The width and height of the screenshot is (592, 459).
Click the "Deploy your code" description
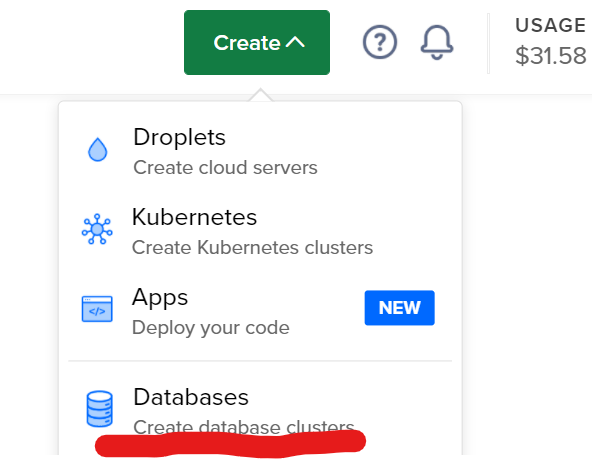[211, 328]
